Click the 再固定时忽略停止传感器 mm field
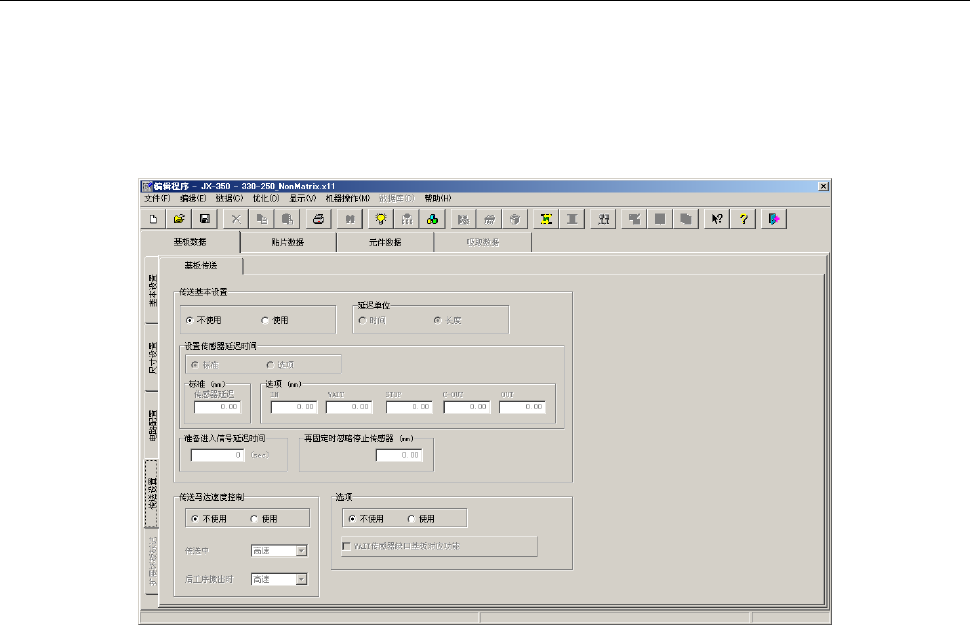This screenshot has width=970, height=625. [x=399, y=455]
